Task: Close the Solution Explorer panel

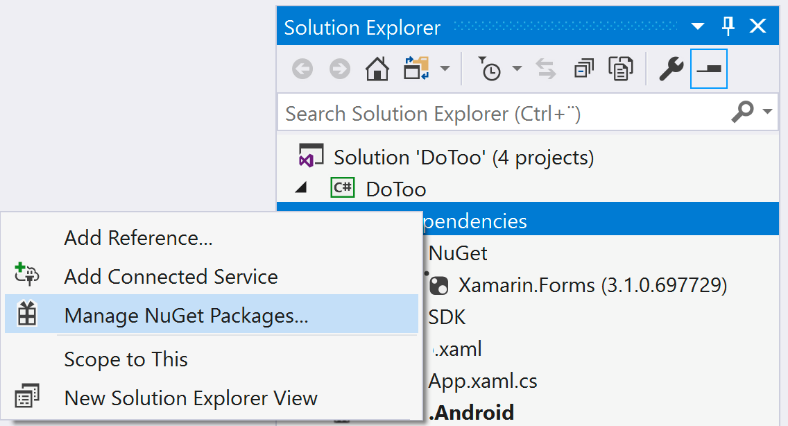Action: [x=758, y=26]
